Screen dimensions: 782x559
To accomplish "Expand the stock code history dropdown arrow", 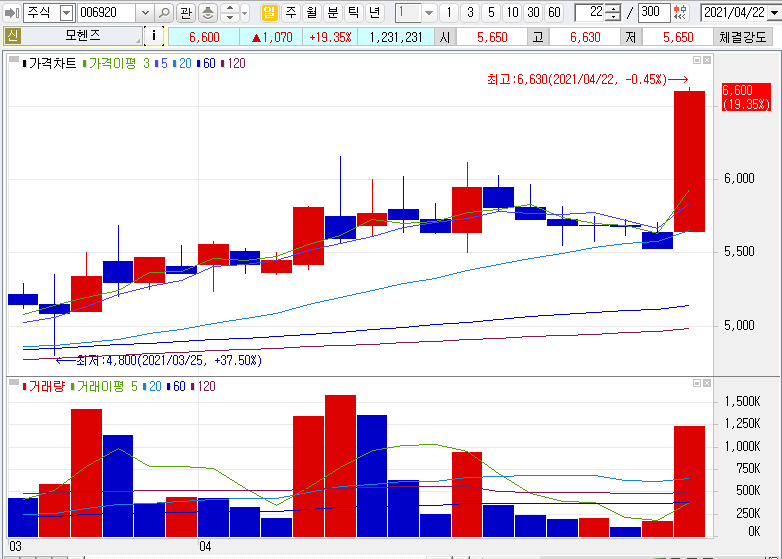I will point(145,13).
